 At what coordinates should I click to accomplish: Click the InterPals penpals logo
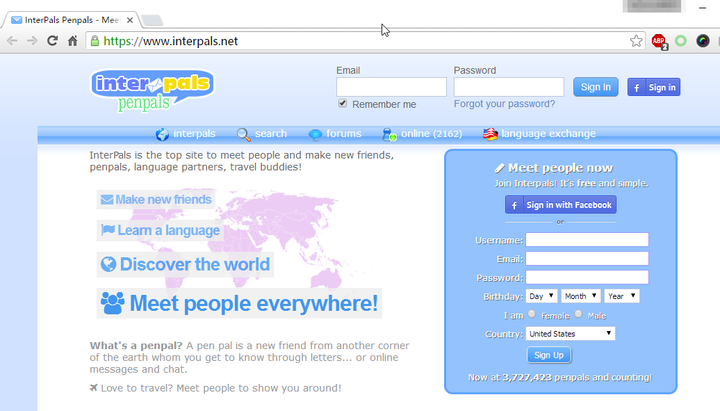tap(152, 90)
